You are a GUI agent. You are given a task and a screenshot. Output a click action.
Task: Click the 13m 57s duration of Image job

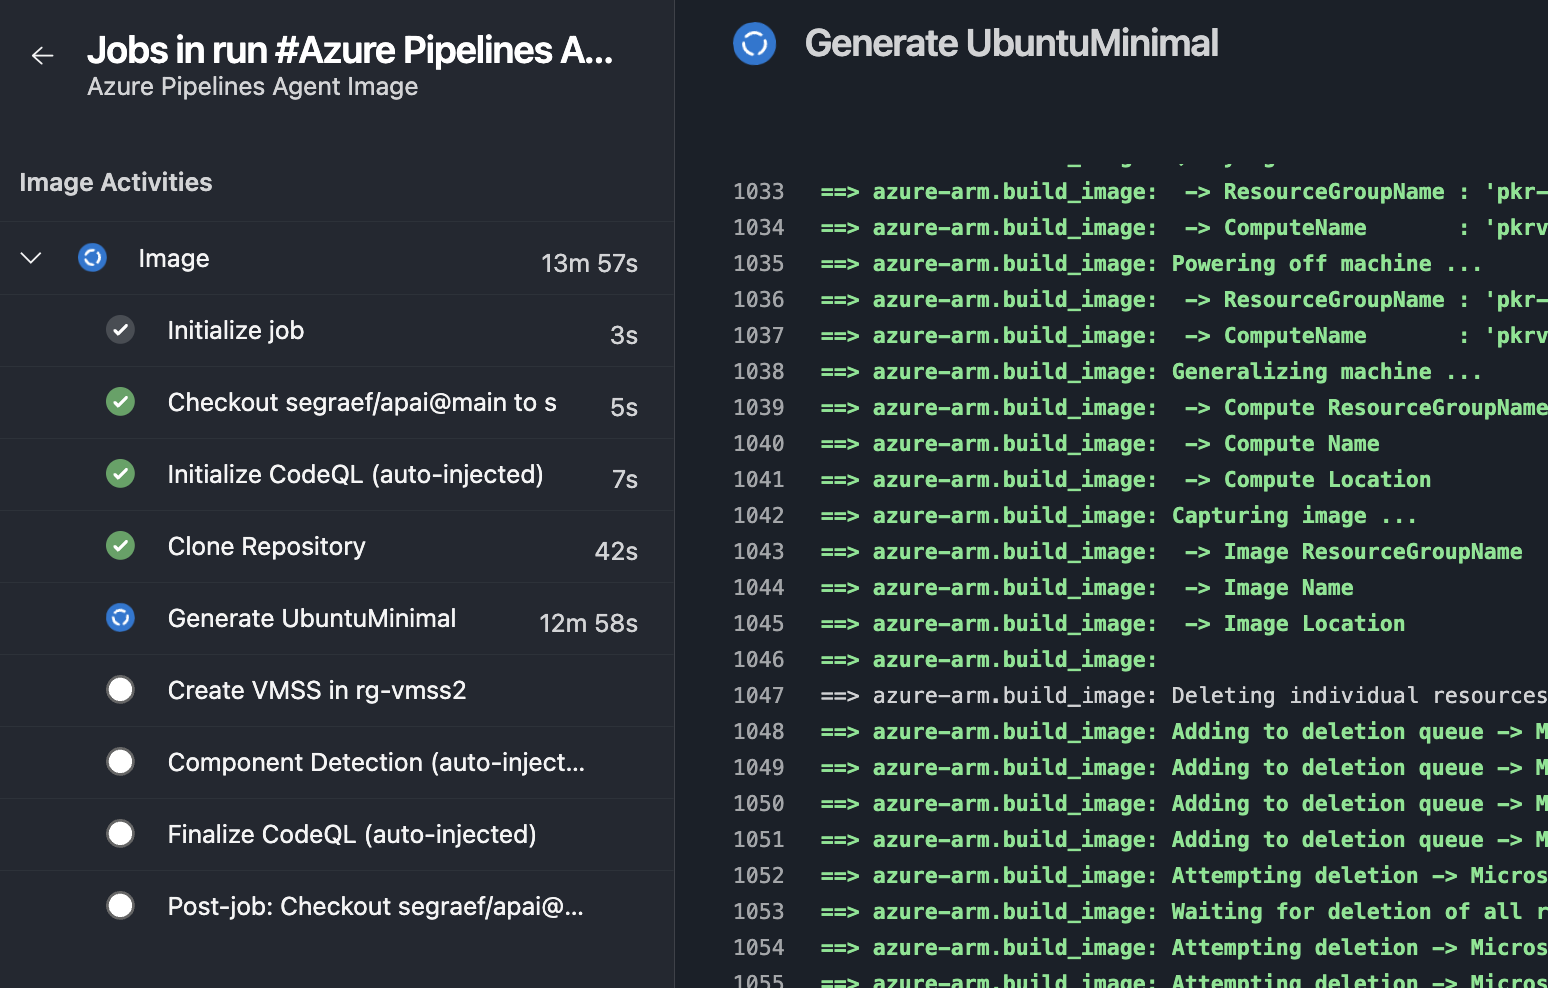tap(589, 263)
